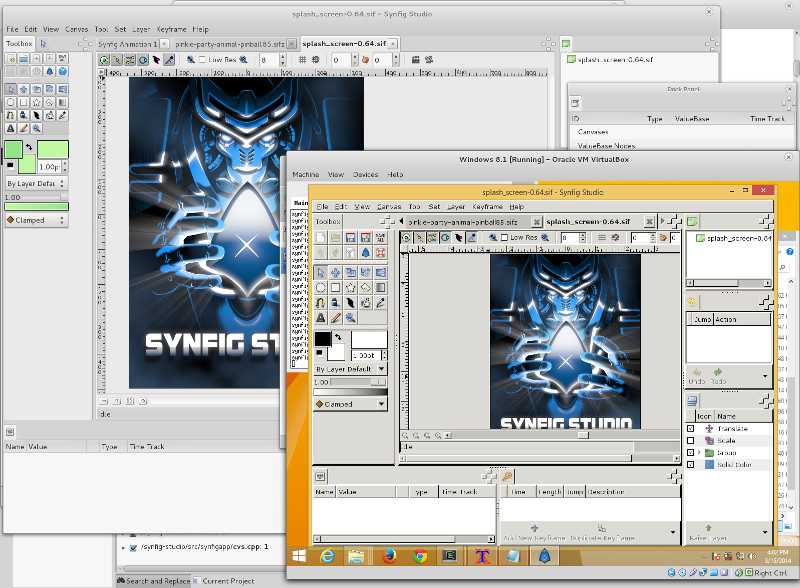Click the green outline color swatch in the host

[x=15, y=149]
